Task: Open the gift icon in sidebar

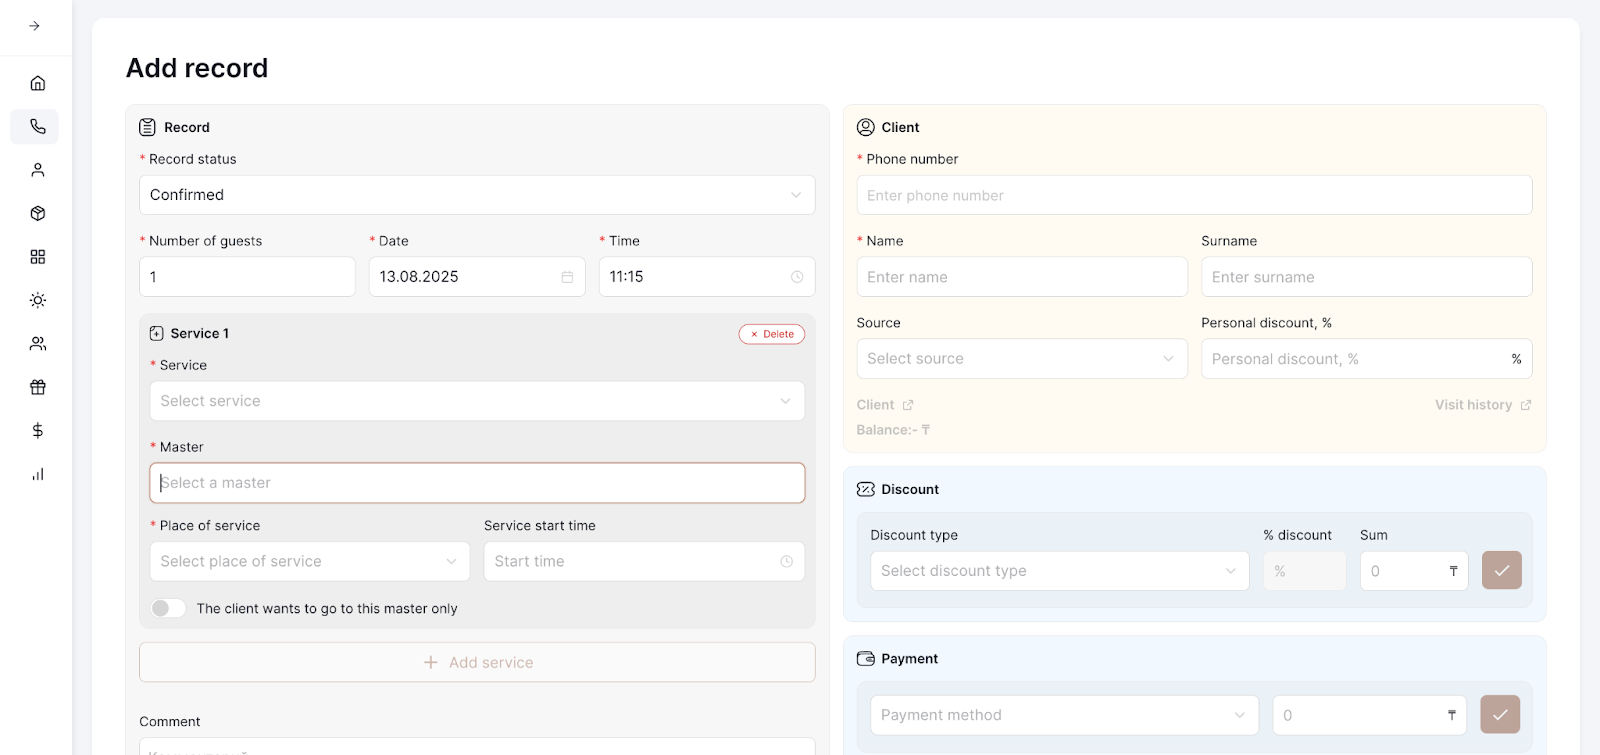Action: point(38,387)
